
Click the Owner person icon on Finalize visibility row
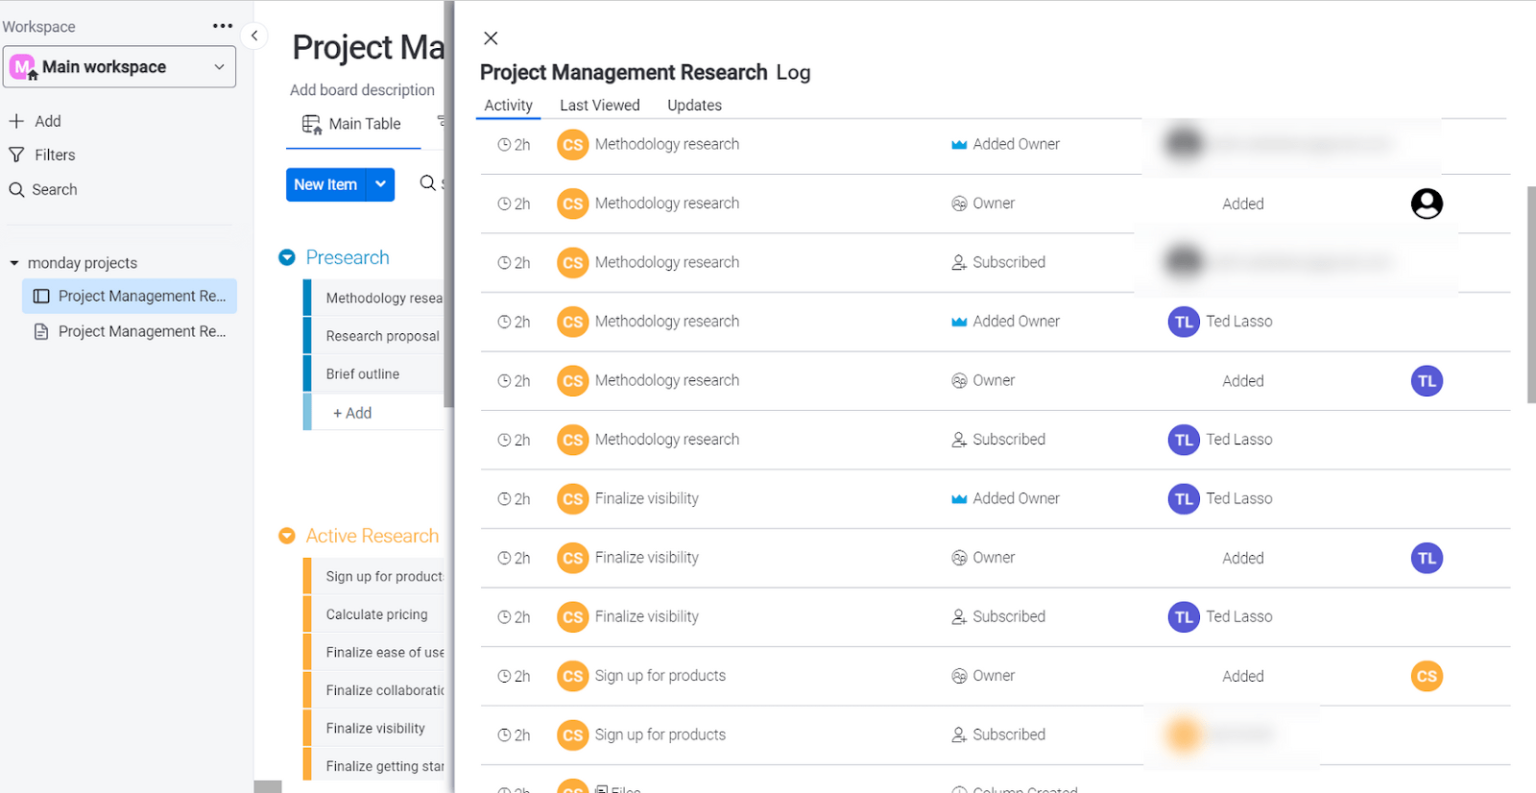click(x=958, y=558)
